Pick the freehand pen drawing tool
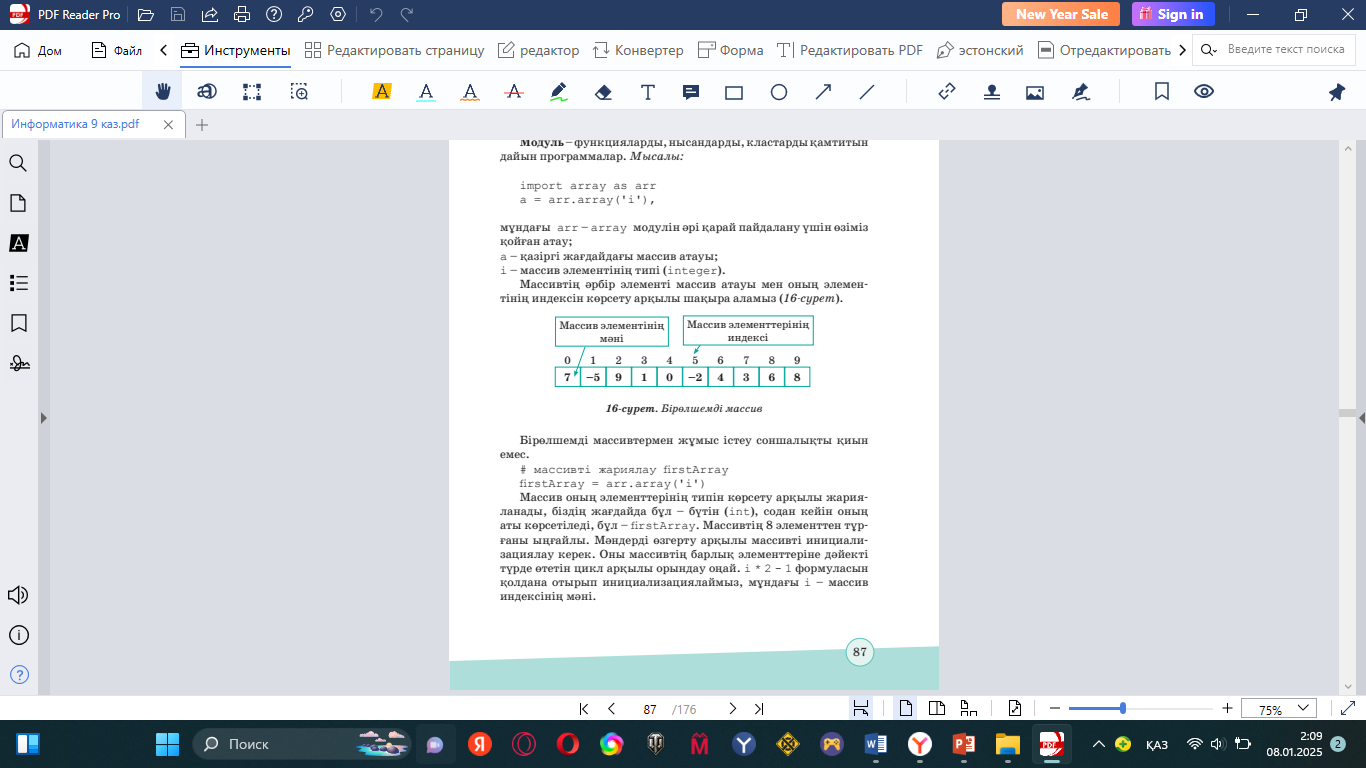 click(x=559, y=92)
